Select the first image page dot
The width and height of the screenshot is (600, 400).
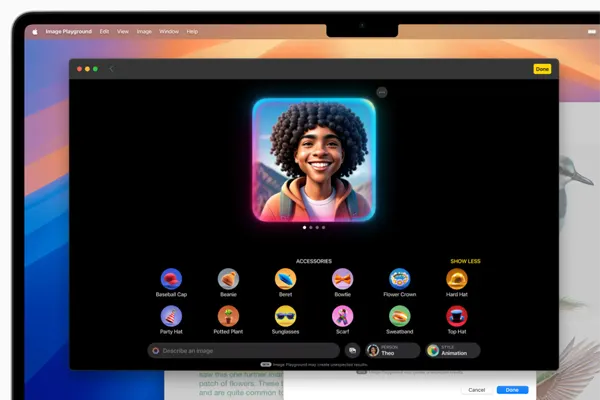pos(305,227)
